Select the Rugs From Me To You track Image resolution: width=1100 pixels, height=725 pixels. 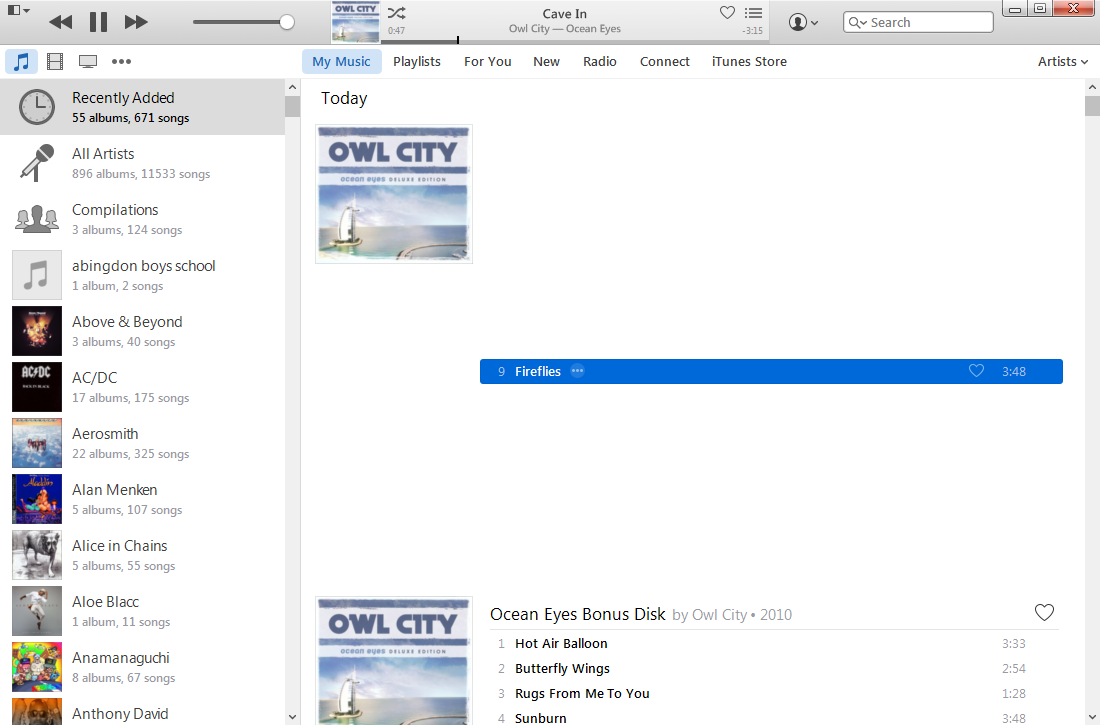[771, 693]
